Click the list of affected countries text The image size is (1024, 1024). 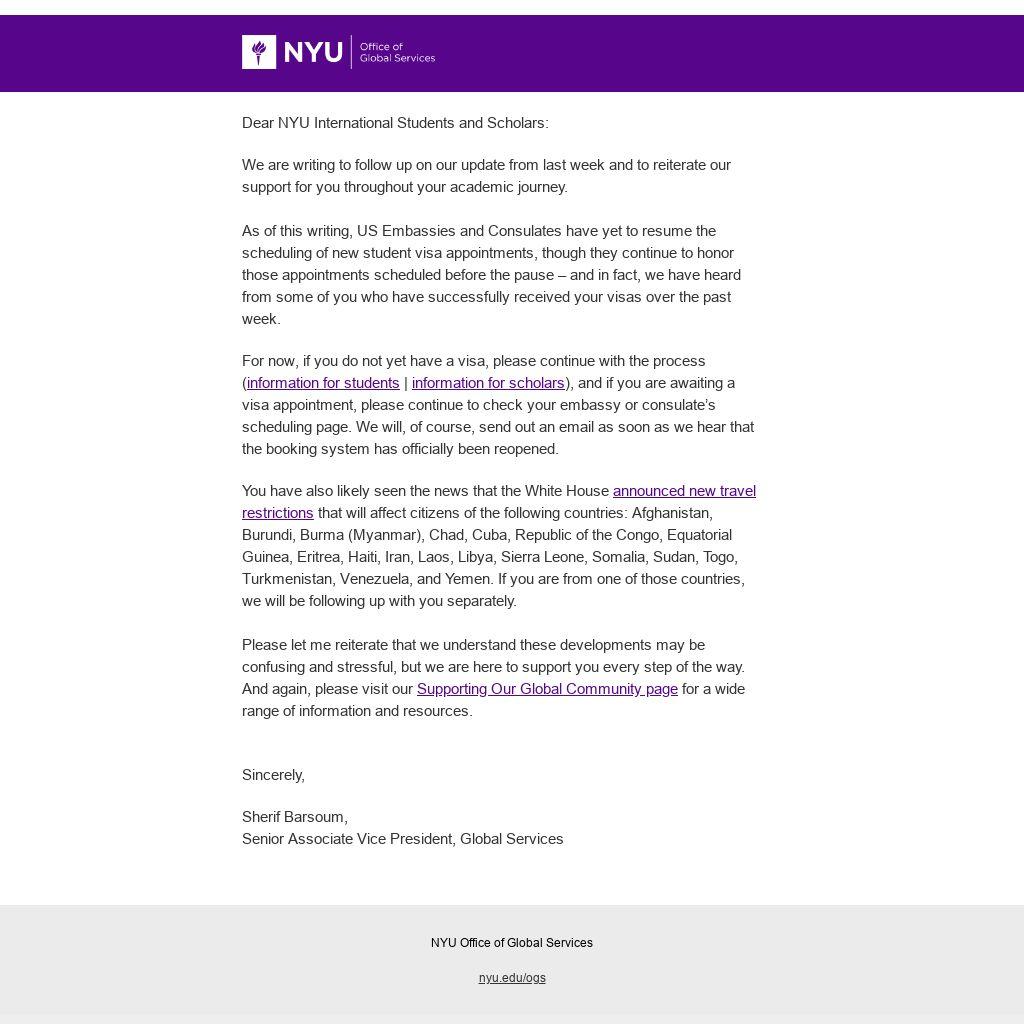(493, 557)
